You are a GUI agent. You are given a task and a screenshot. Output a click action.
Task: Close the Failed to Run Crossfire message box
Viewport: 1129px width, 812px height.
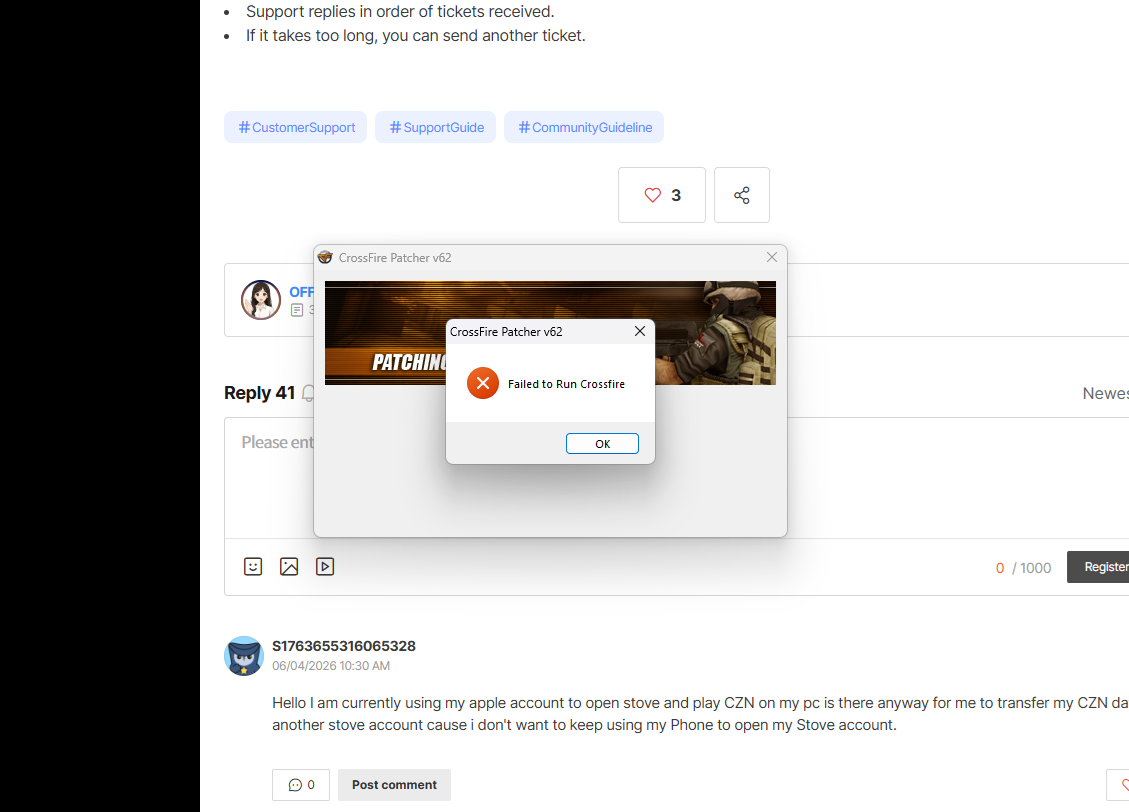(639, 331)
